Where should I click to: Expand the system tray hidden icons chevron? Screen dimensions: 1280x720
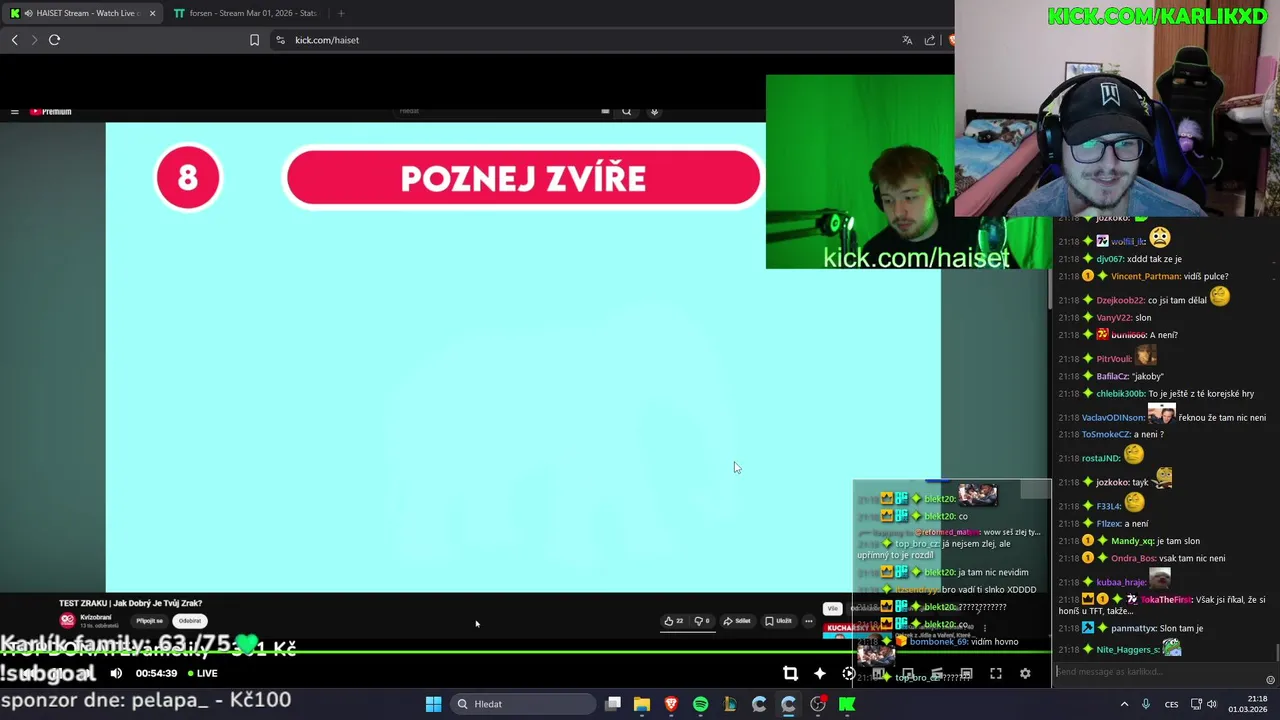pos(1124,704)
